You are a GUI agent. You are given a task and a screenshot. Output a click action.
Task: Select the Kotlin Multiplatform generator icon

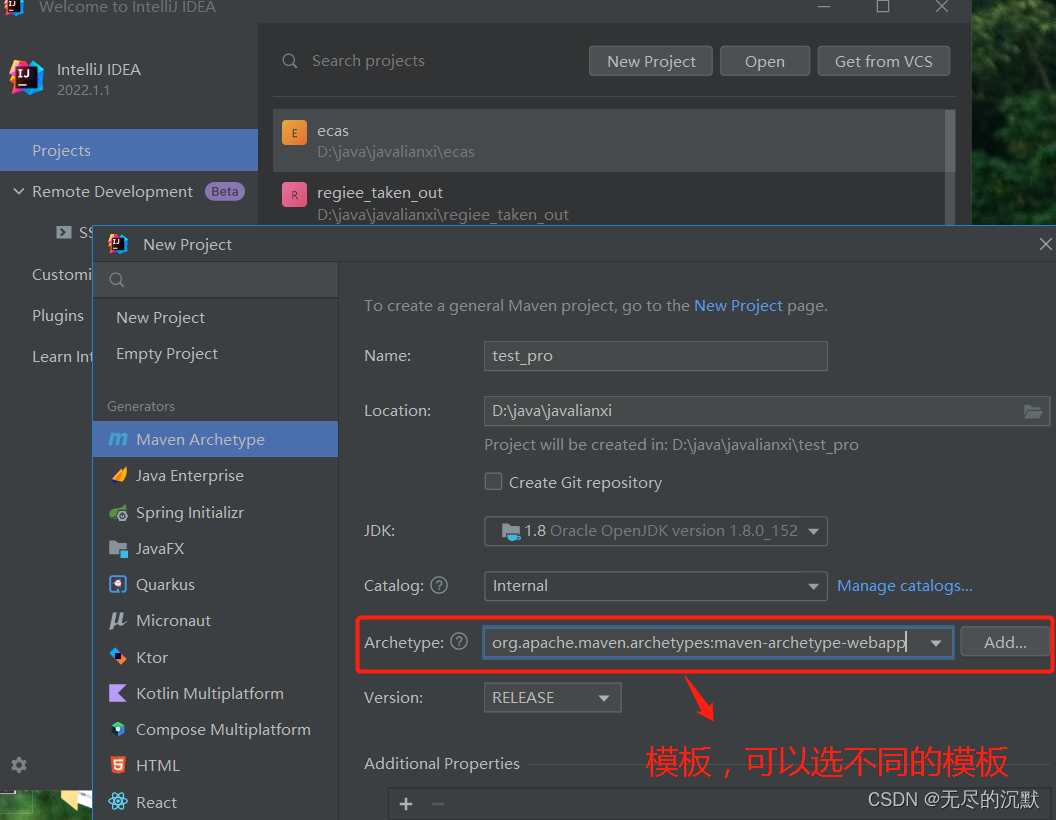119,693
